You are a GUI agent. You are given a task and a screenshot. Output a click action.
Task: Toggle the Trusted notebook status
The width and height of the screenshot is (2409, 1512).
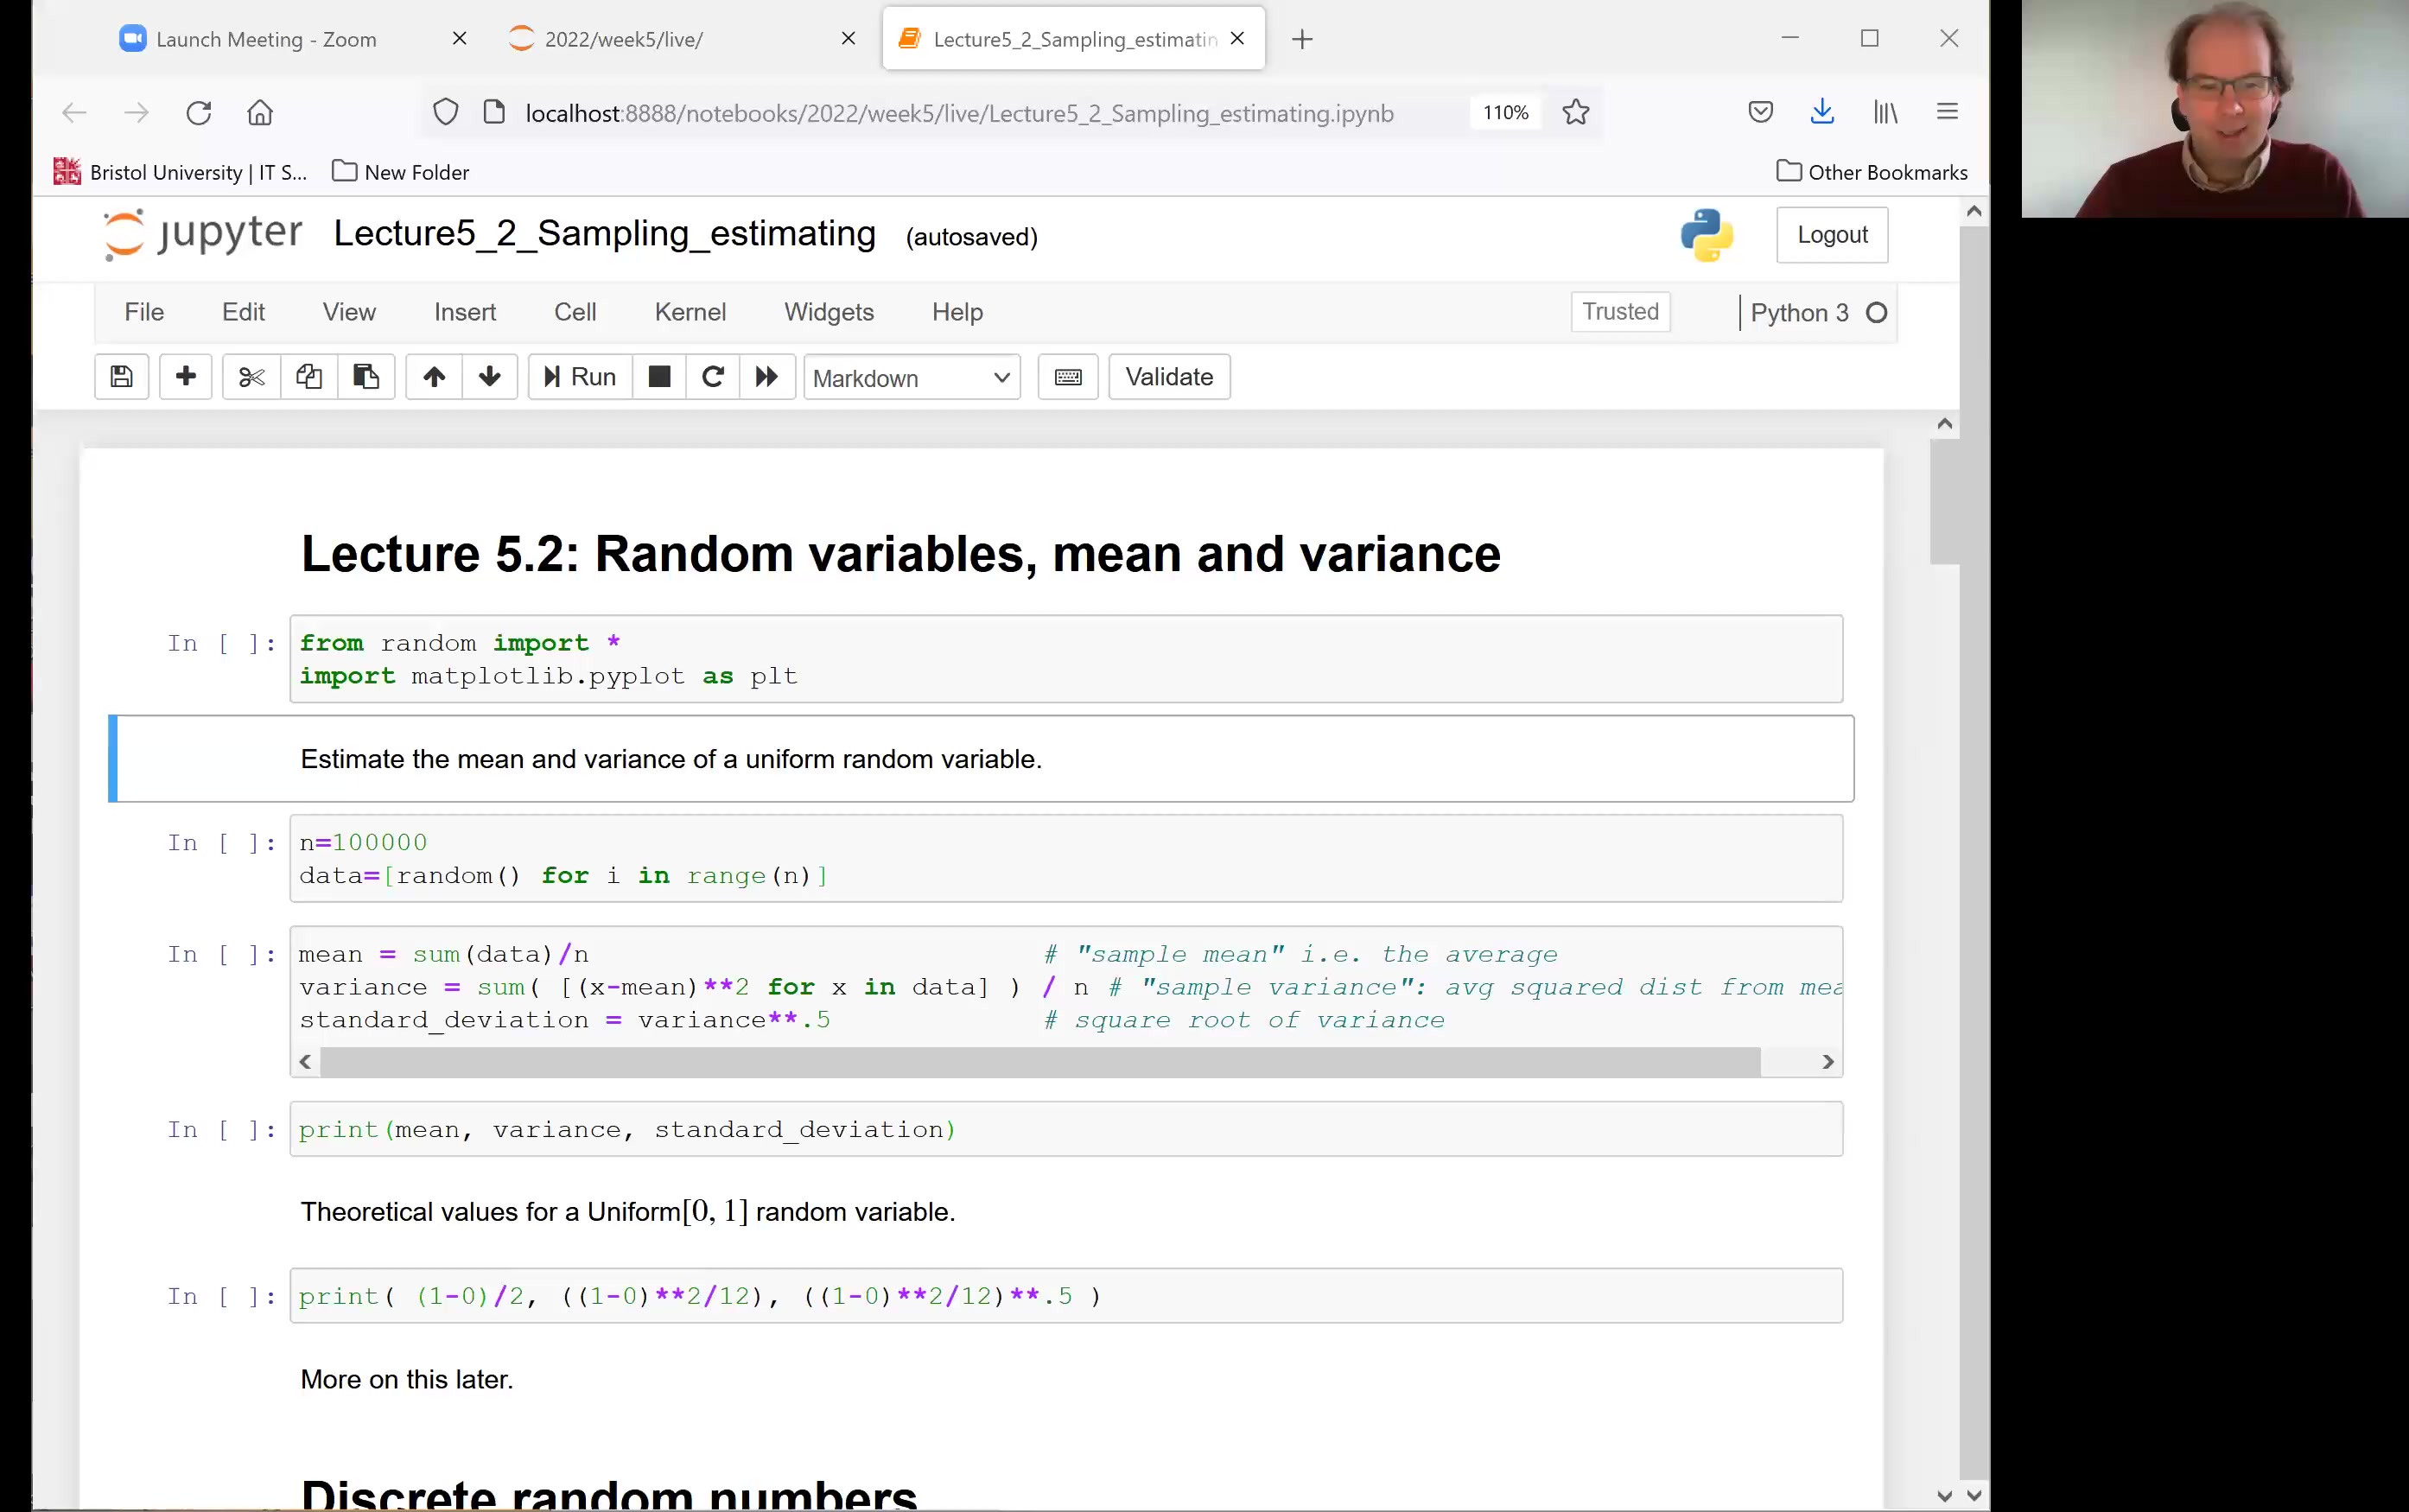pos(1619,311)
